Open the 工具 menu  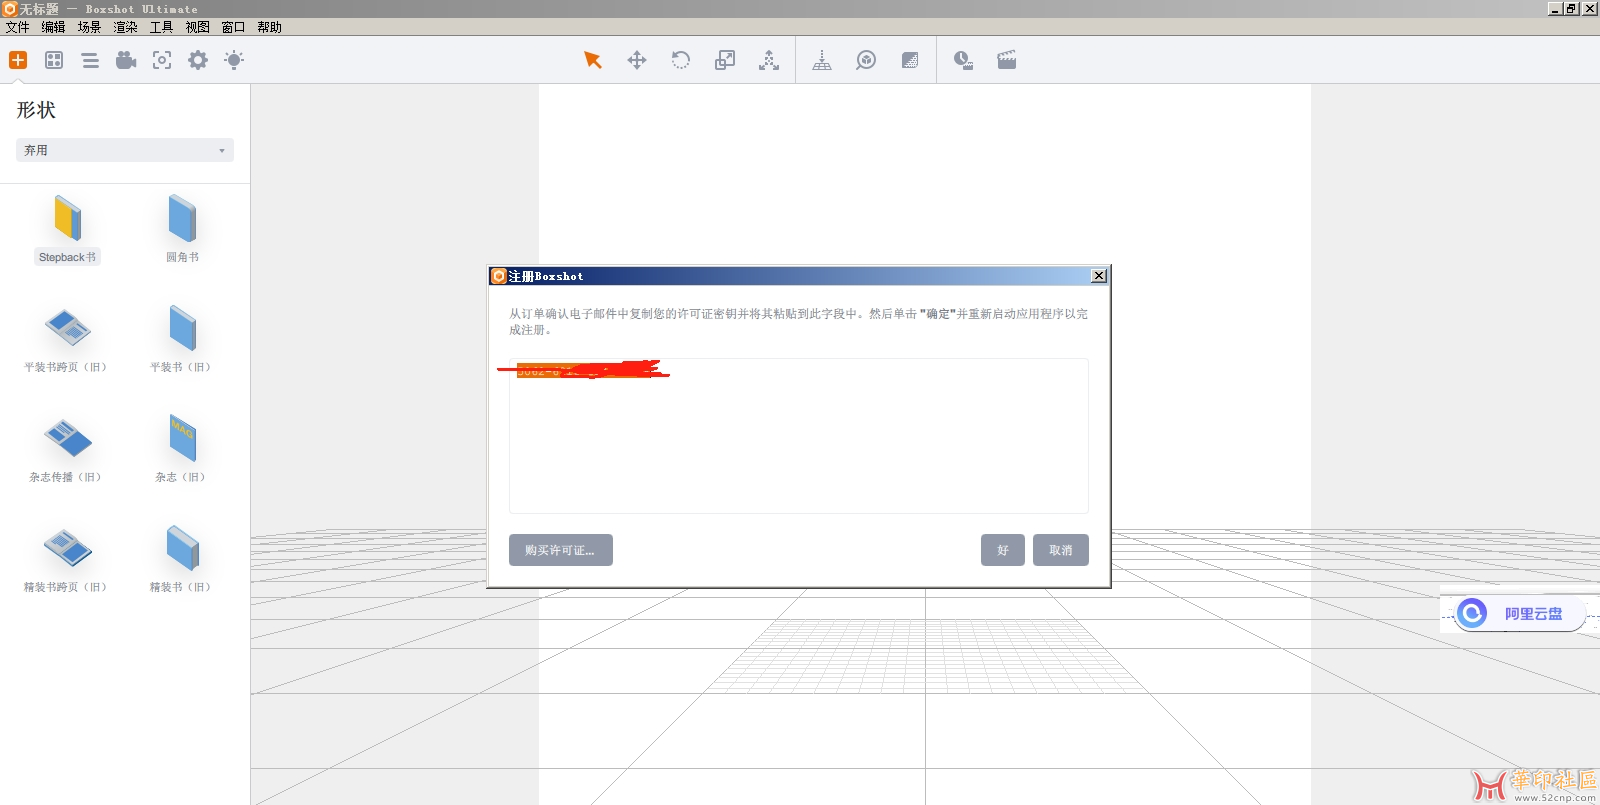[x=162, y=27]
